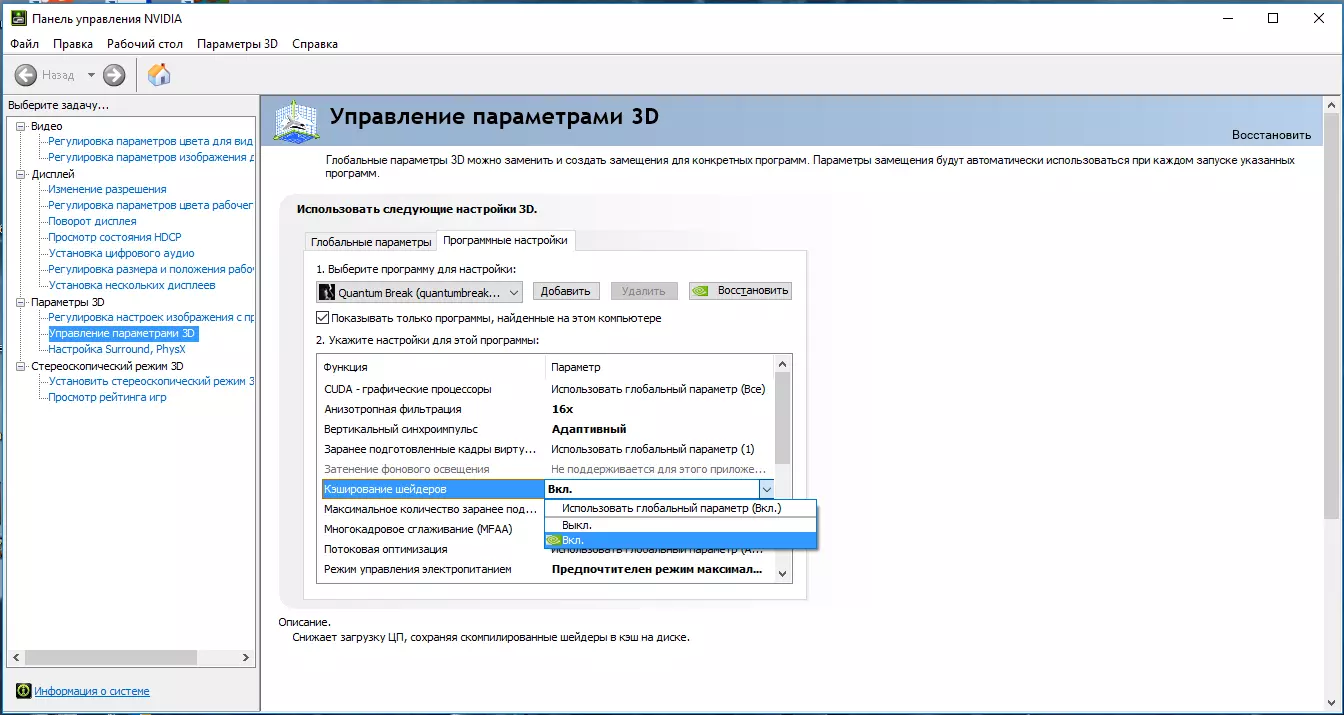
Task: Select 'Использовать глобальный параметр (Вкл.)' option
Action: pos(680,508)
